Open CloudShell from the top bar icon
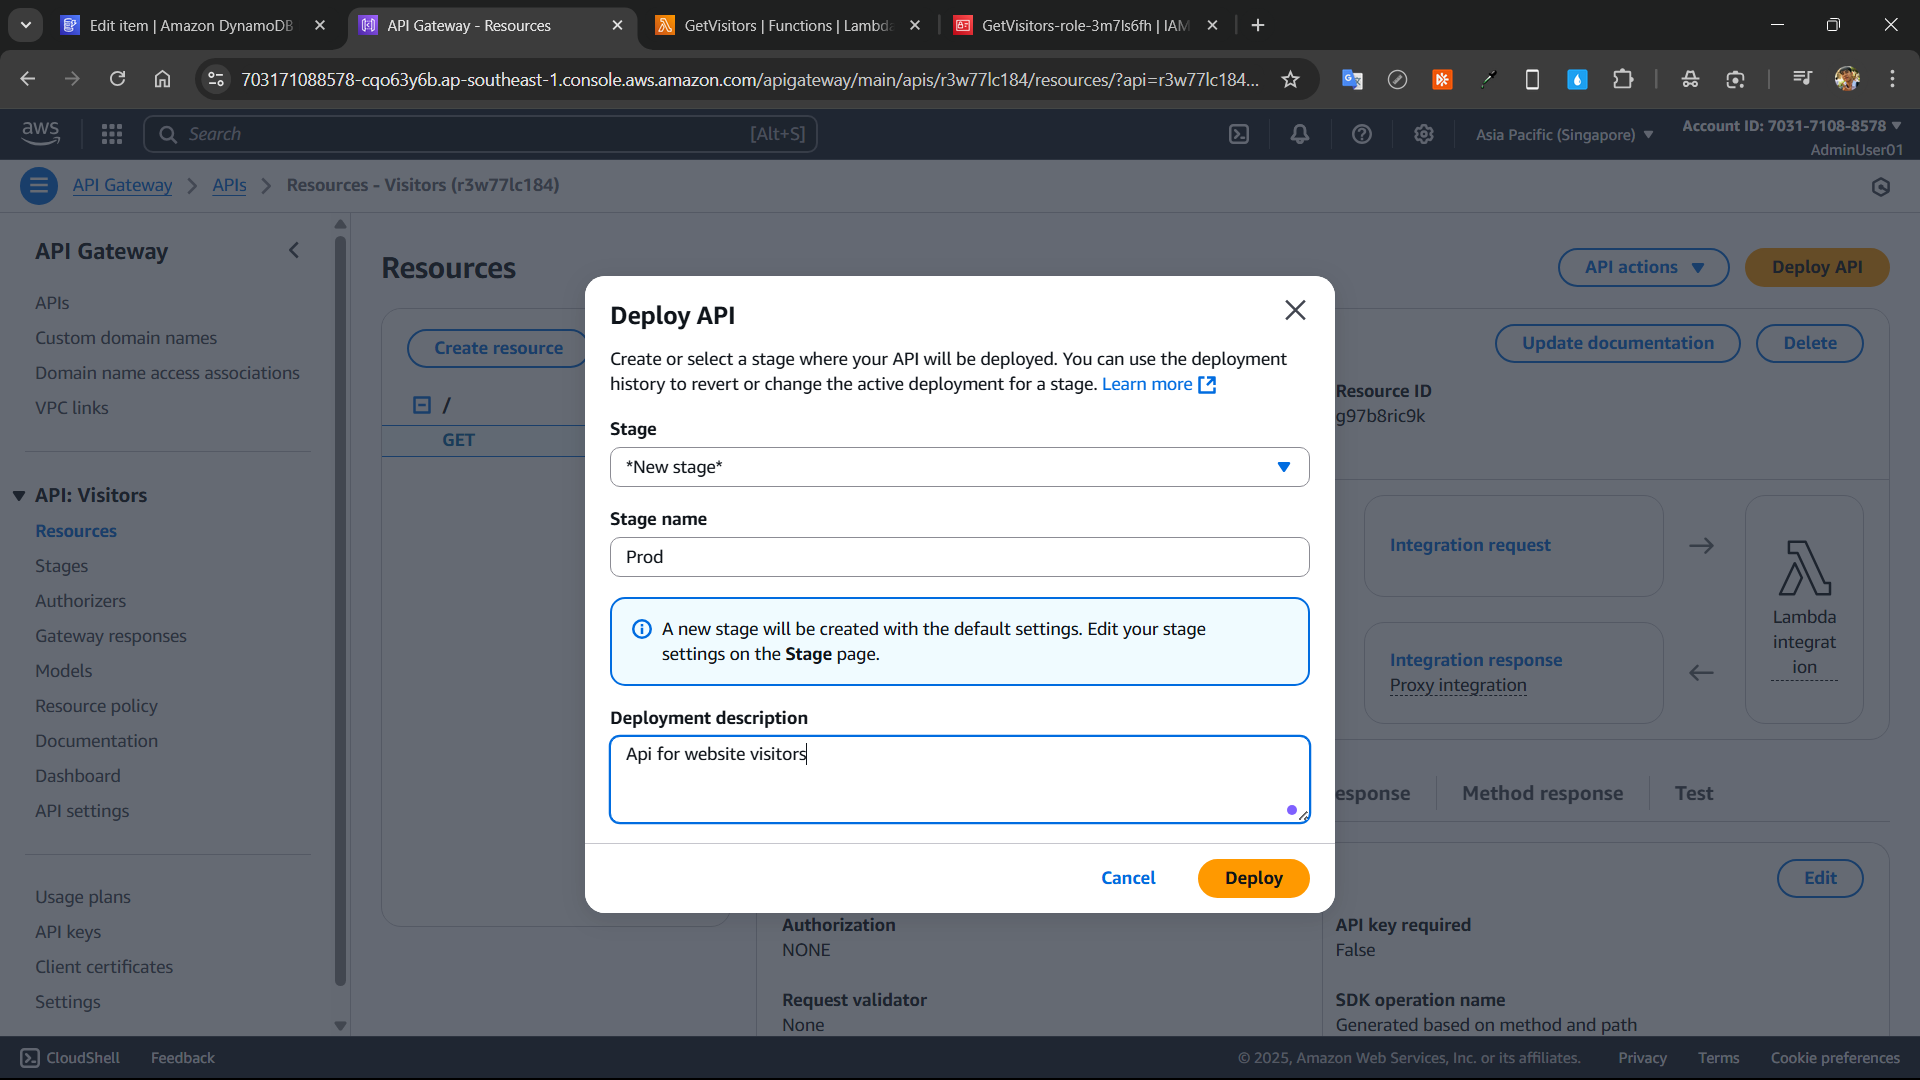 [1239, 134]
